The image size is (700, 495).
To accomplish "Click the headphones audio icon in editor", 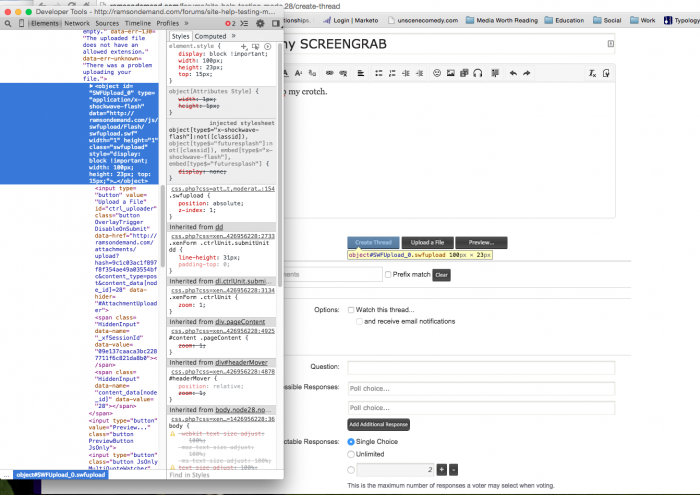I will click(478, 73).
